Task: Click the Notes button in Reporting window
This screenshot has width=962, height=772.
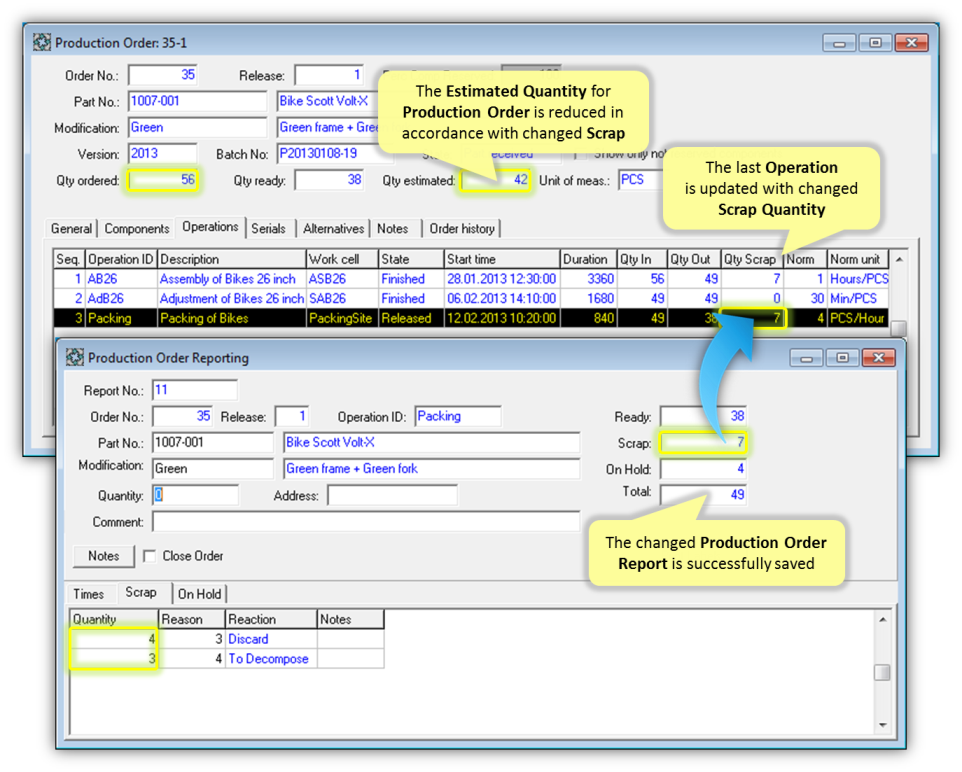Action: [104, 556]
